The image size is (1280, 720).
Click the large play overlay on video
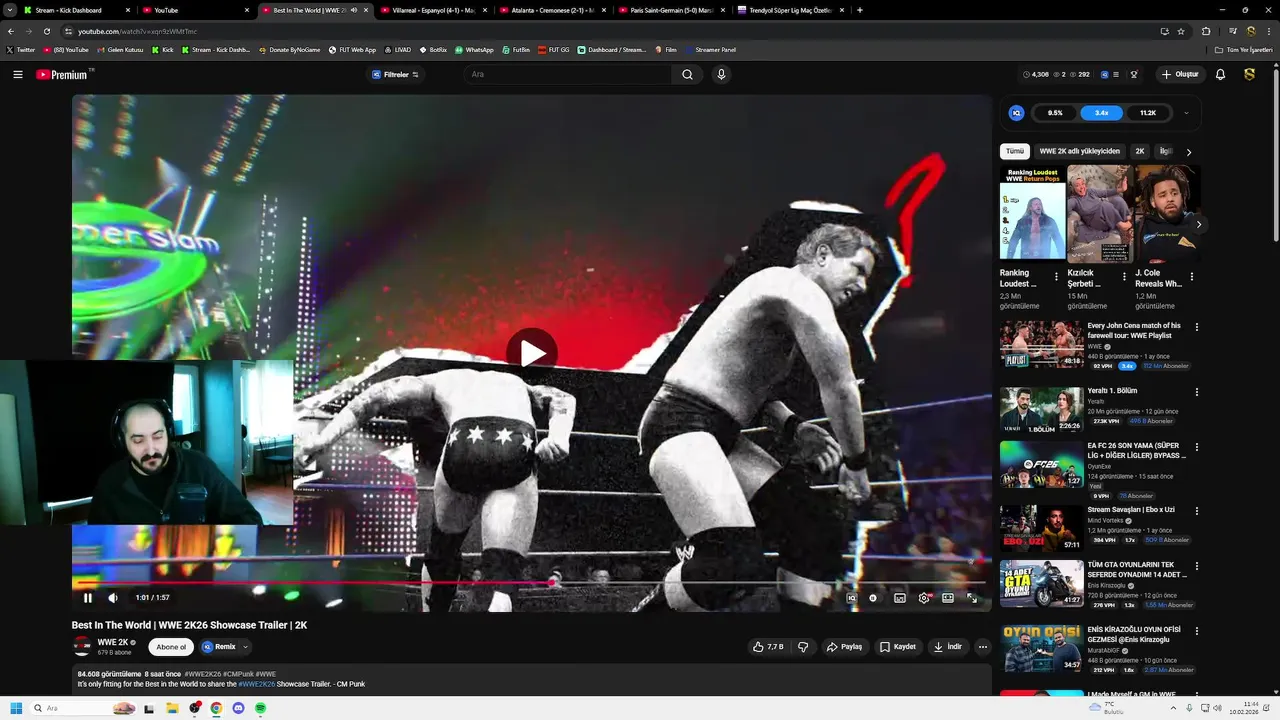[531, 352]
